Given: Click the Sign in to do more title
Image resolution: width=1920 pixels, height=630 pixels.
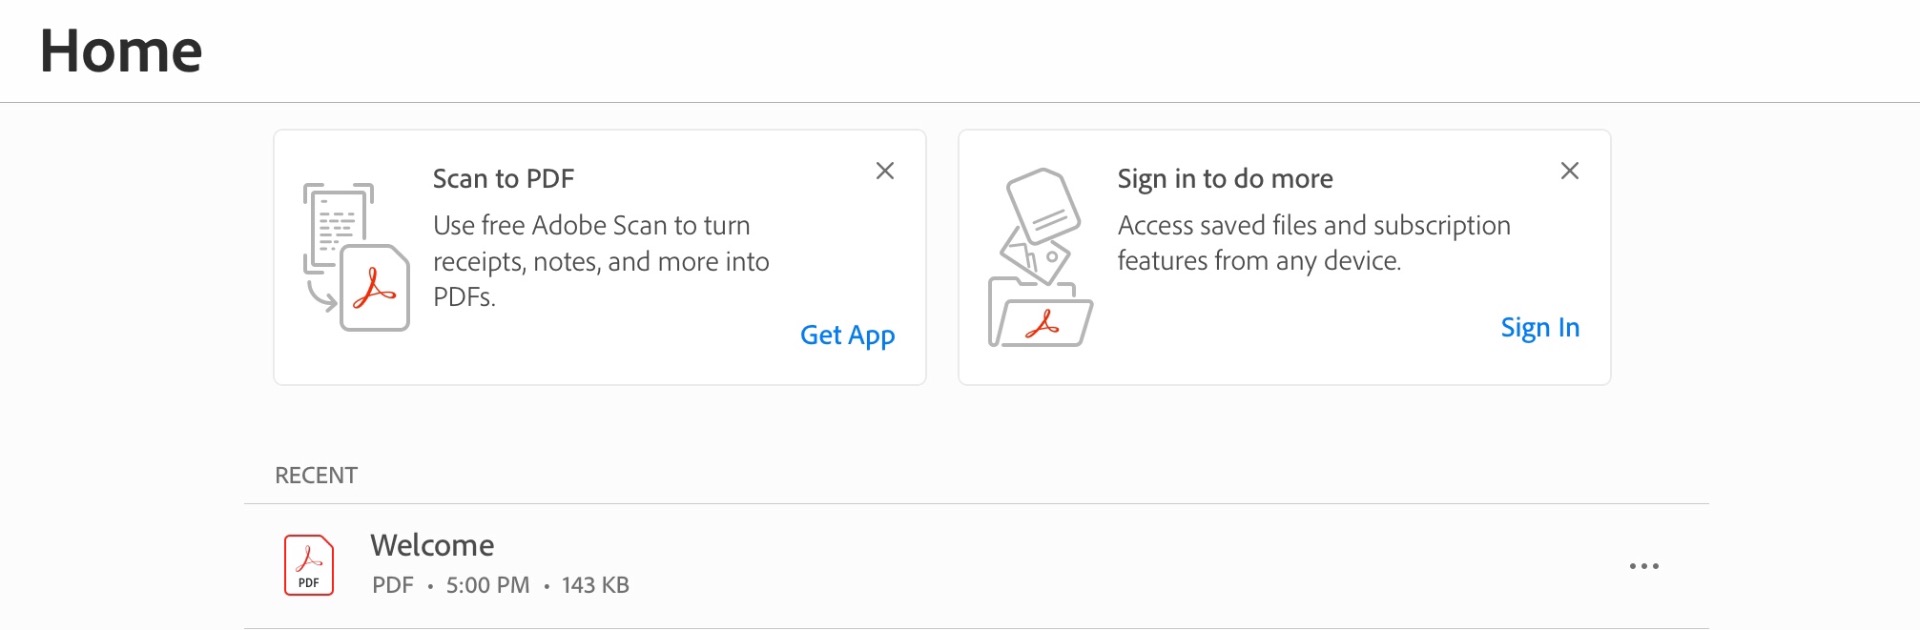Looking at the screenshot, I should click(x=1225, y=179).
